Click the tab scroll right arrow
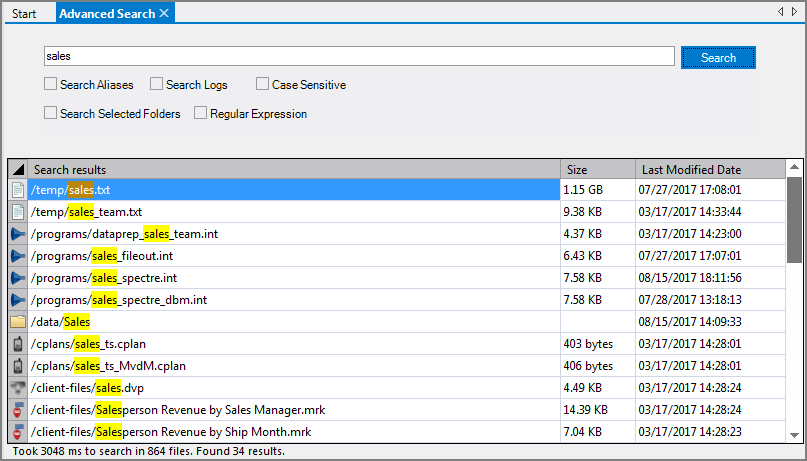 point(793,12)
